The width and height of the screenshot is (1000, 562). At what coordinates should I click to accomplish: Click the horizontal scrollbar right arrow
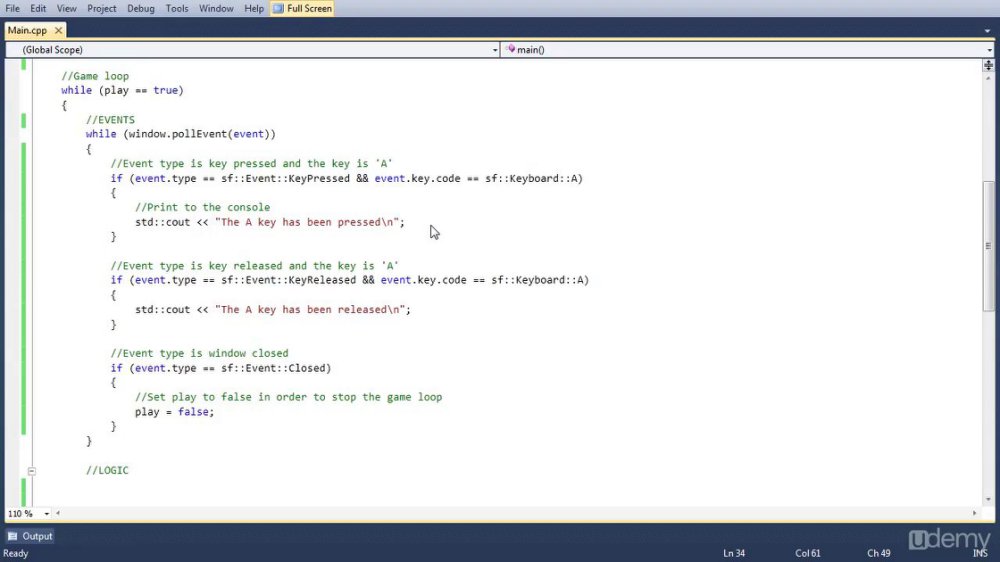pos(974,513)
